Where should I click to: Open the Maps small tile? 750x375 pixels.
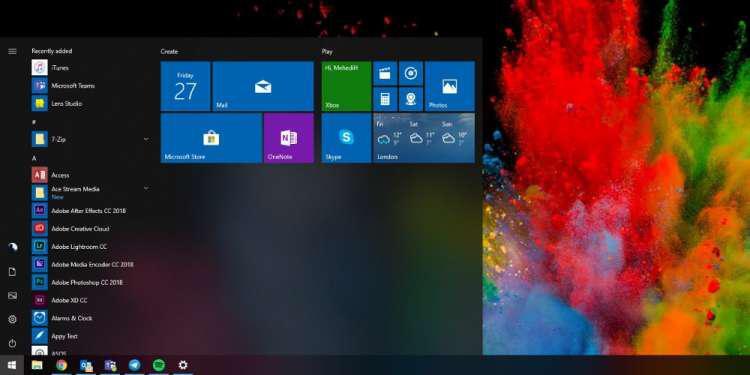pyautogui.click(x=411, y=99)
